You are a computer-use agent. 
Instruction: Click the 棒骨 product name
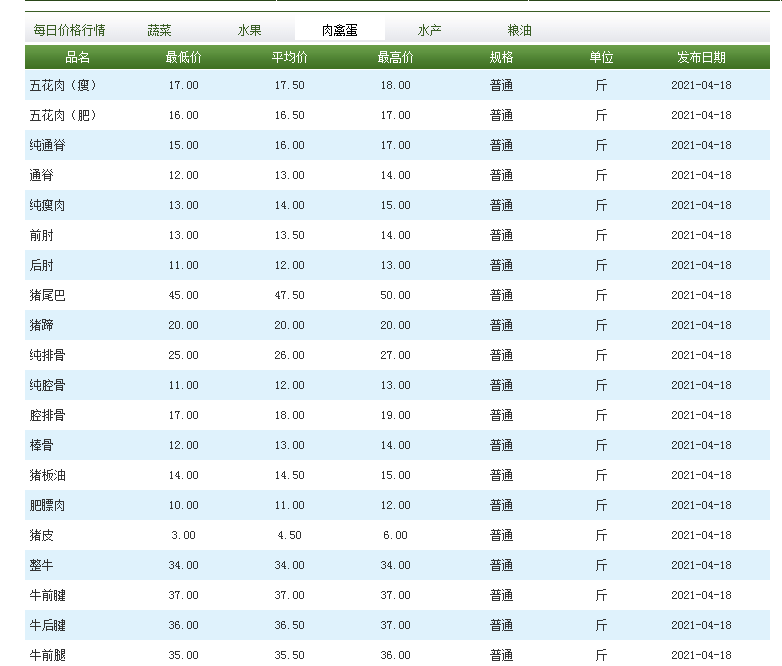tap(41, 445)
